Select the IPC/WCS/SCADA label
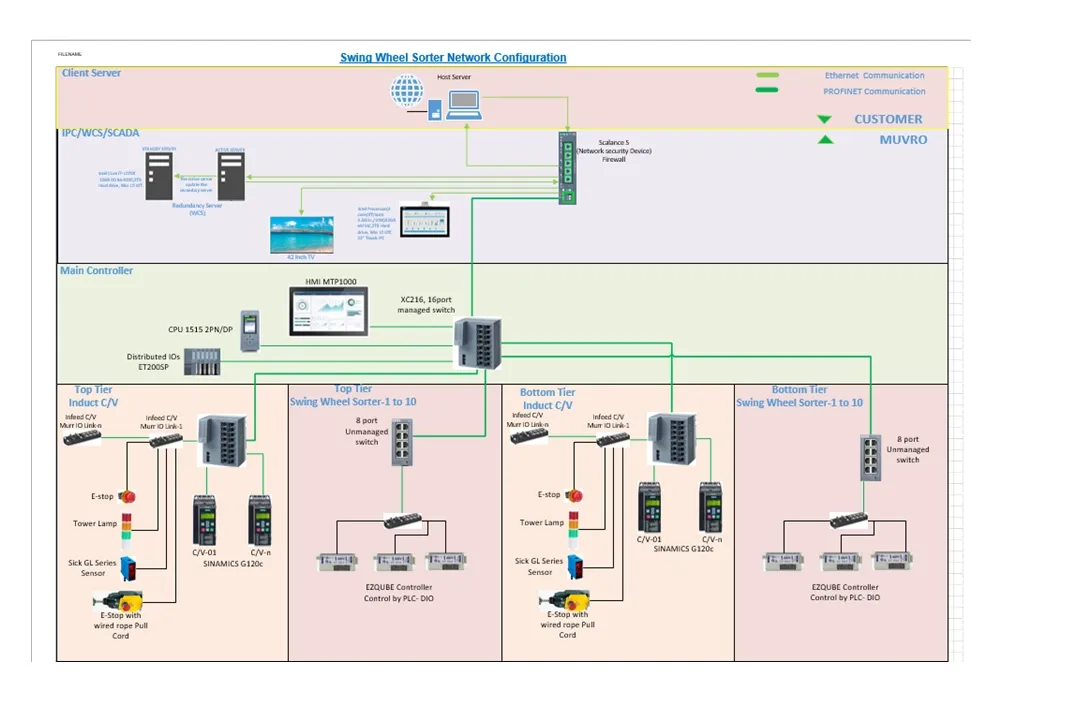The width and height of the screenshot is (1080, 703). 101,133
